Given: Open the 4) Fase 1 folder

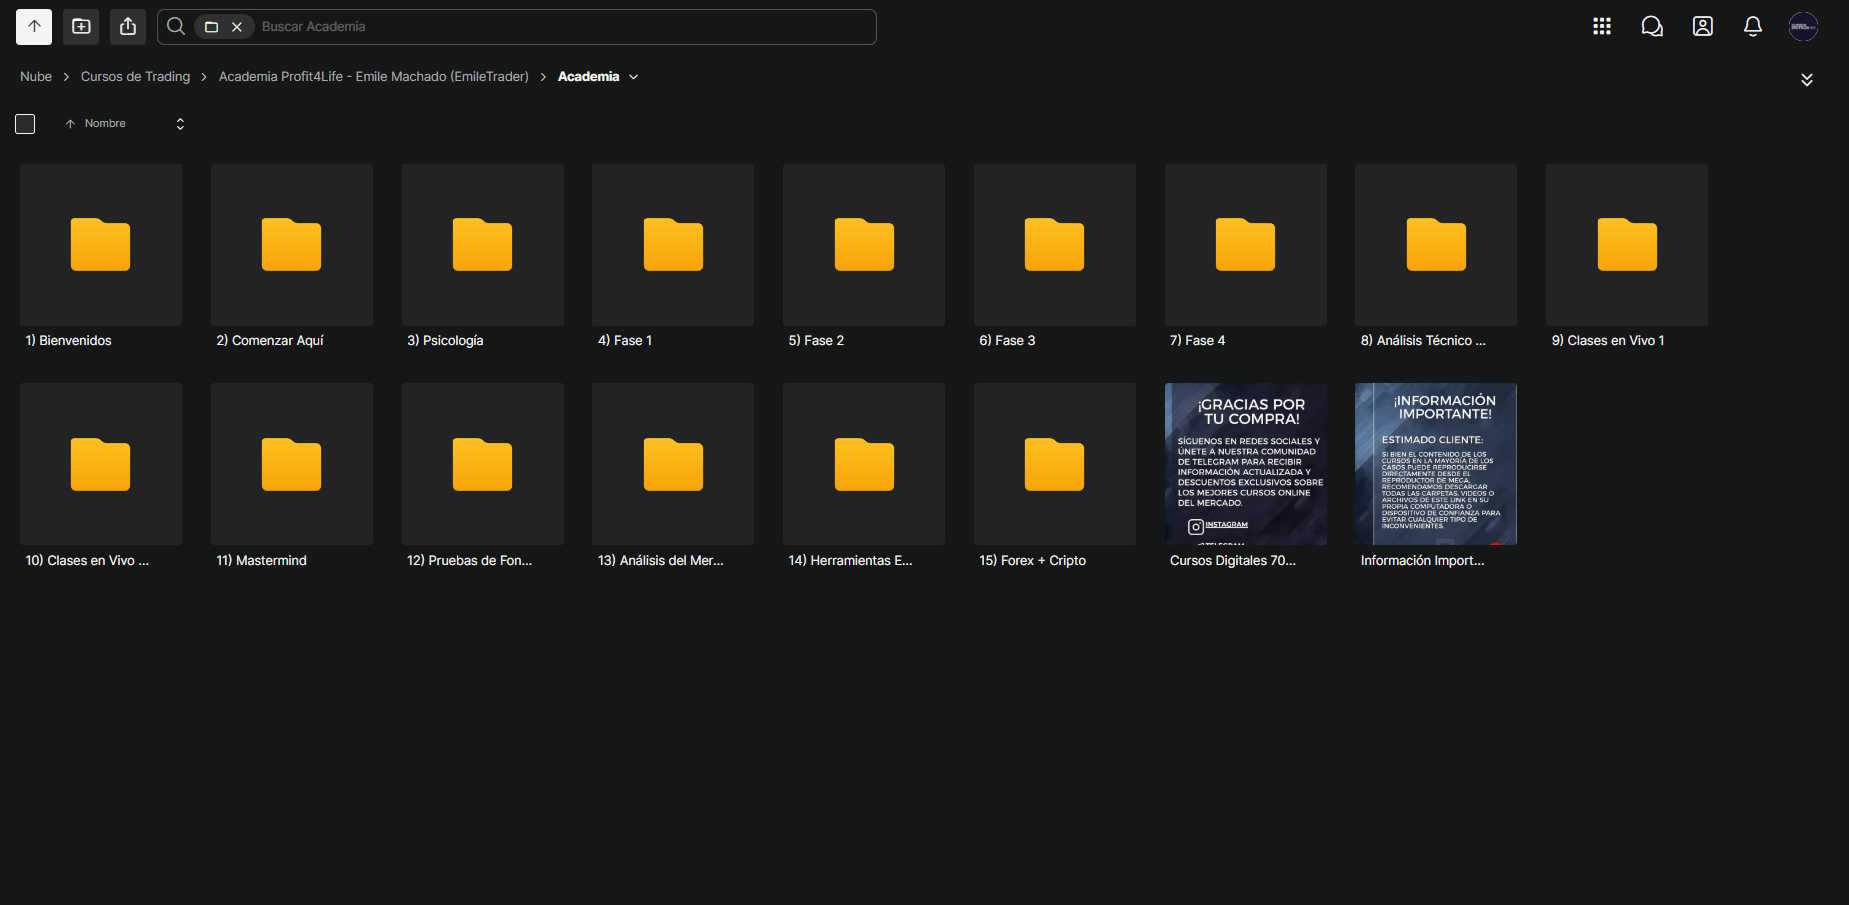Looking at the screenshot, I should pos(673,257).
